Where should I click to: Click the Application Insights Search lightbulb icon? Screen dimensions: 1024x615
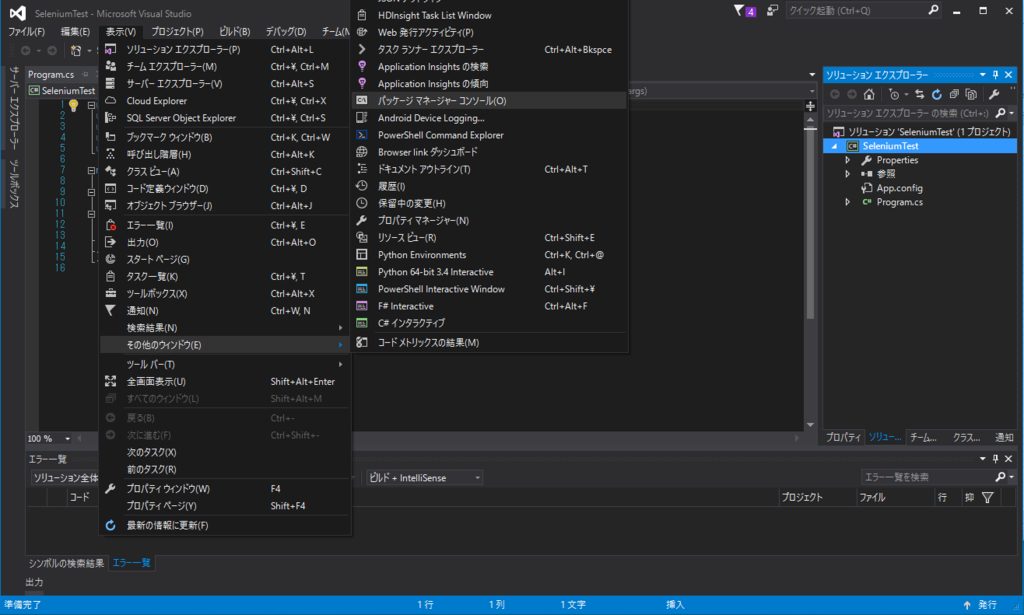(362, 67)
